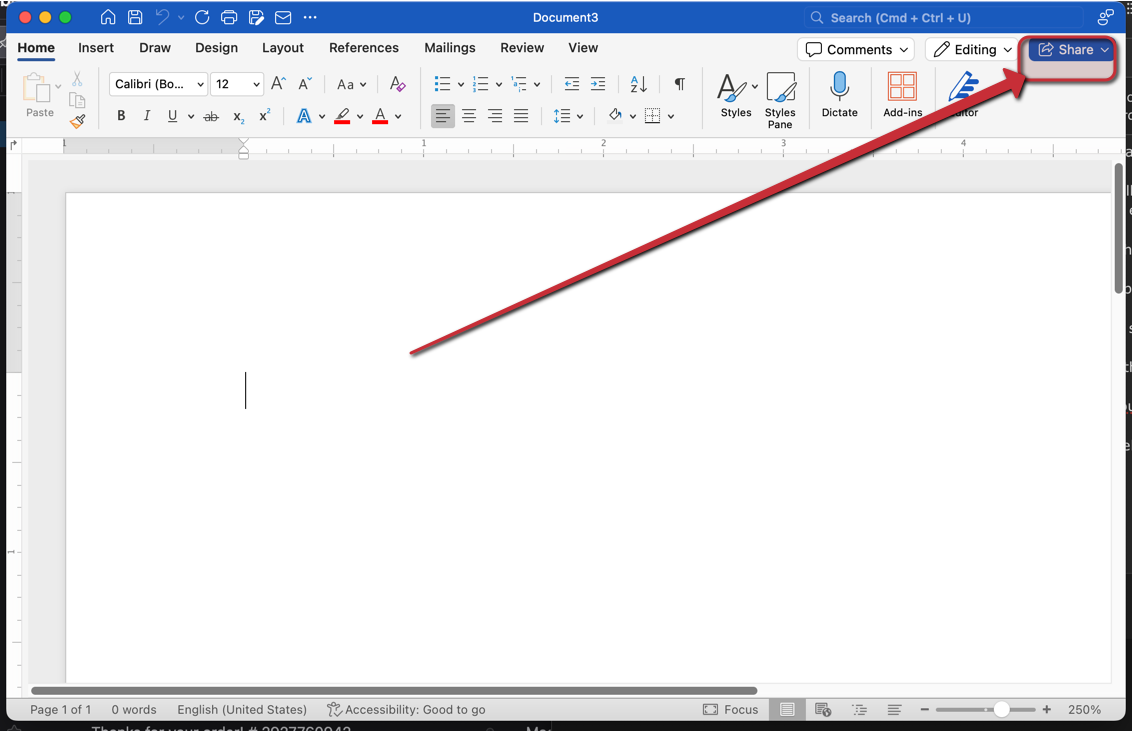Image resolution: width=1132 pixels, height=731 pixels.
Task: Start Dictate with the microphone
Action: click(840, 95)
